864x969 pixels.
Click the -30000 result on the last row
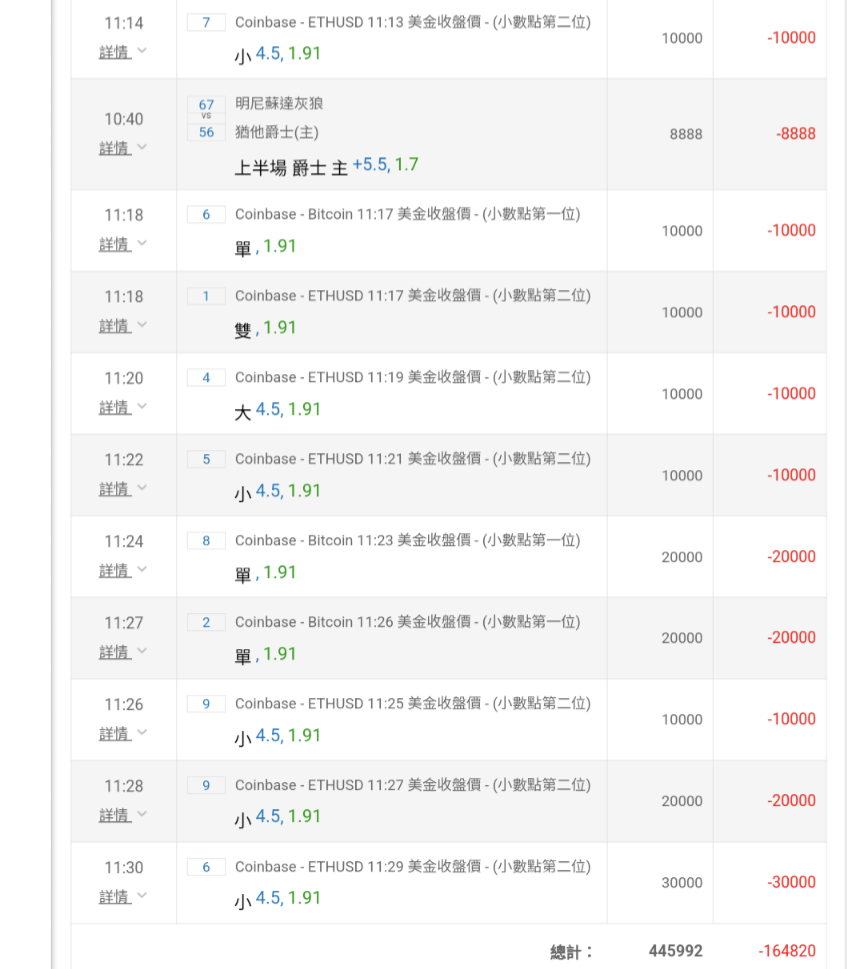[x=791, y=882]
